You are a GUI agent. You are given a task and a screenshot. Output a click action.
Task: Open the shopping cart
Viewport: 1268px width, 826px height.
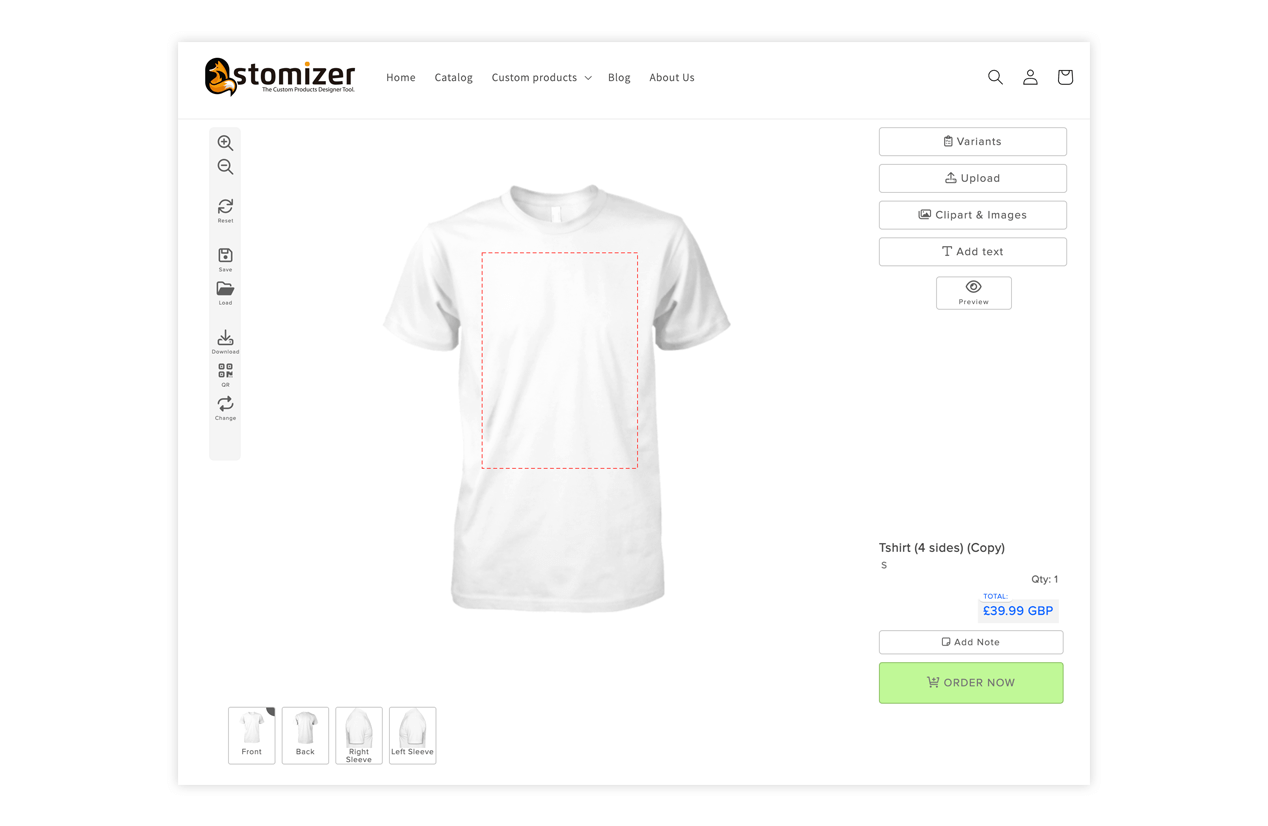[1065, 77]
